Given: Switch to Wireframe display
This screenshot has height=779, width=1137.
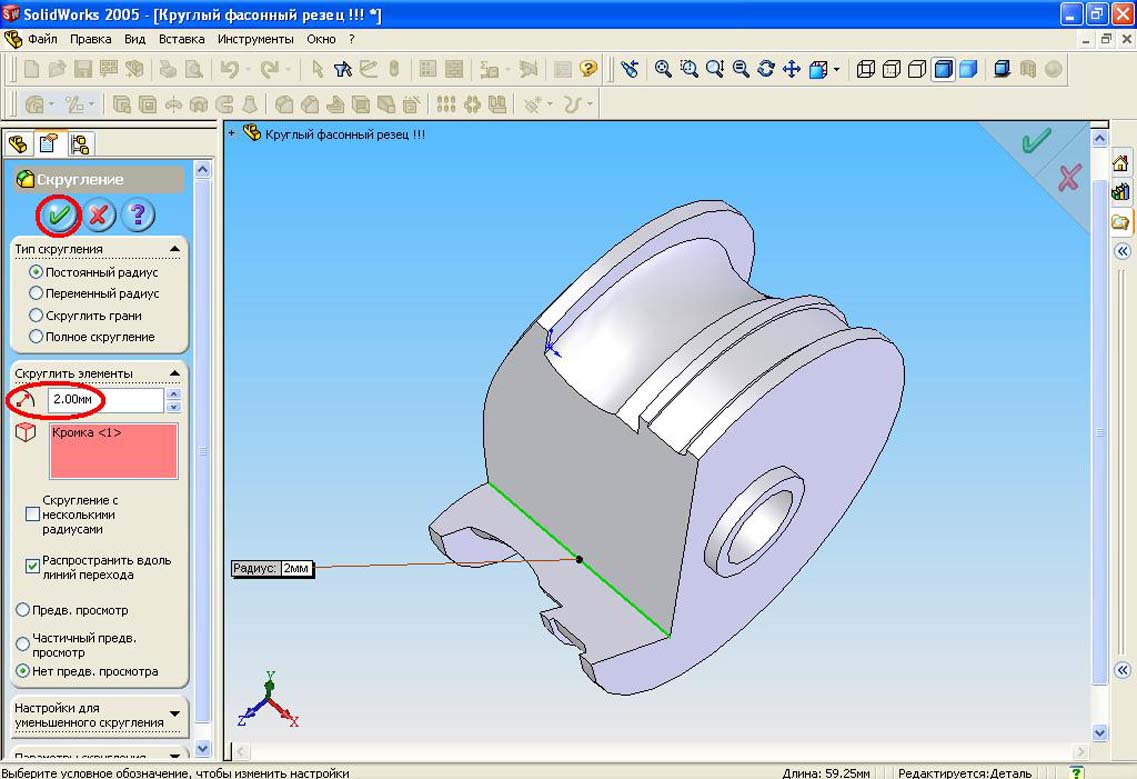Looking at the screenshot, I should [866, 69].
